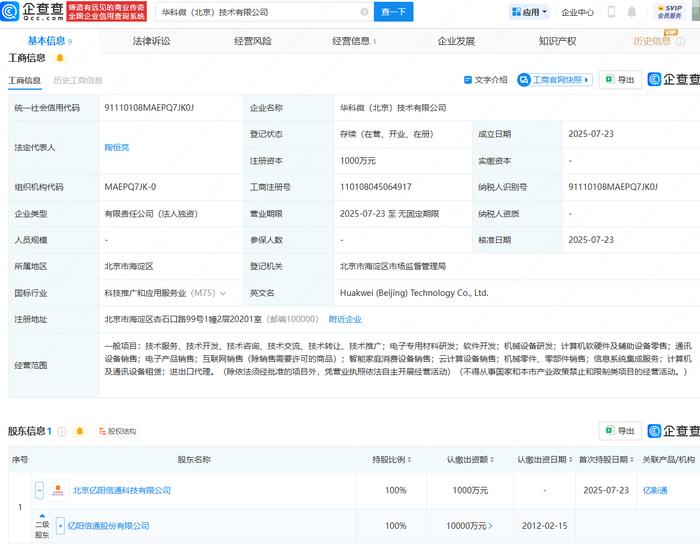Image resolution: width=700 pixels, height=544 pixels.
Task: Switch to the 企业发展 tab
Action: click(x=456, y=41)
